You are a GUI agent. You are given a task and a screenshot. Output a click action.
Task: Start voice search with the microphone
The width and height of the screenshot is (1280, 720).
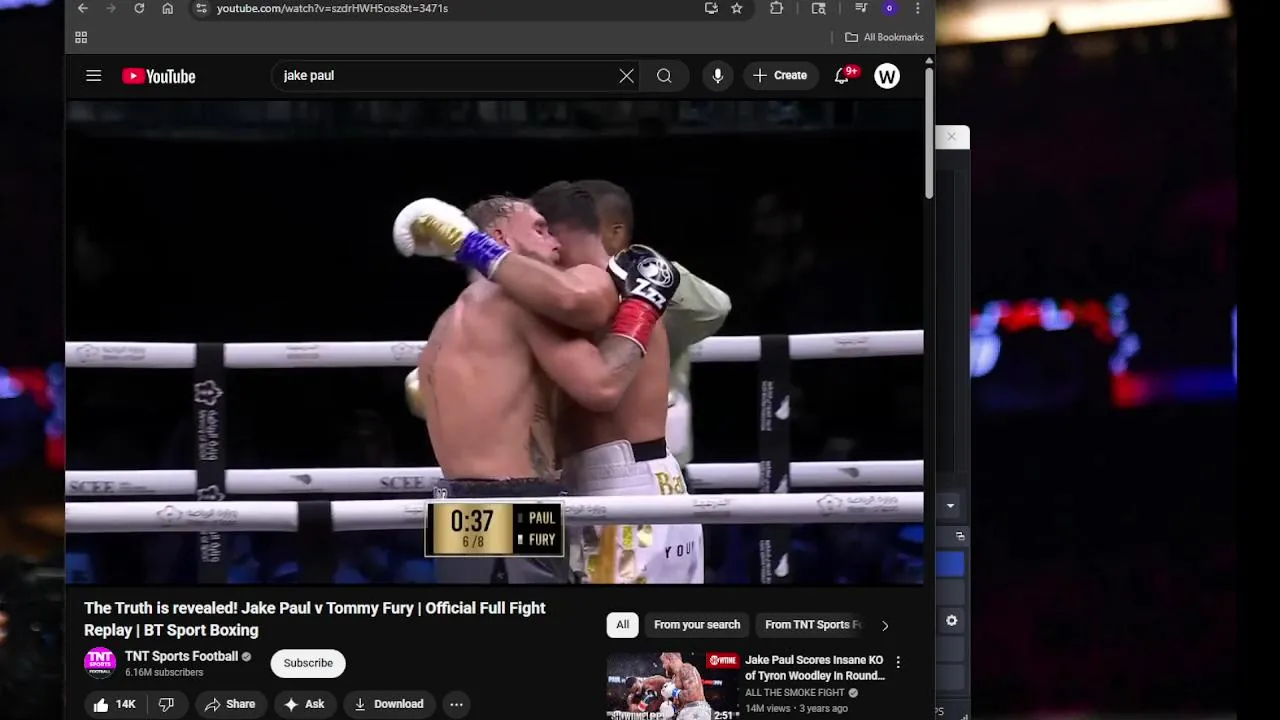pyautogui.click(x=718, y=76)
